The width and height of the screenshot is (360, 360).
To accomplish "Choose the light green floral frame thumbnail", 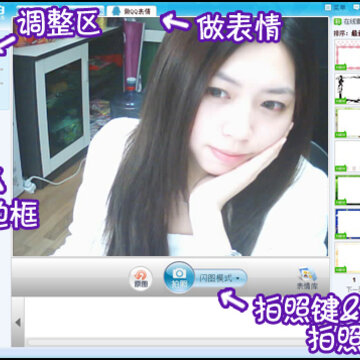I will (x=347, y=122).
